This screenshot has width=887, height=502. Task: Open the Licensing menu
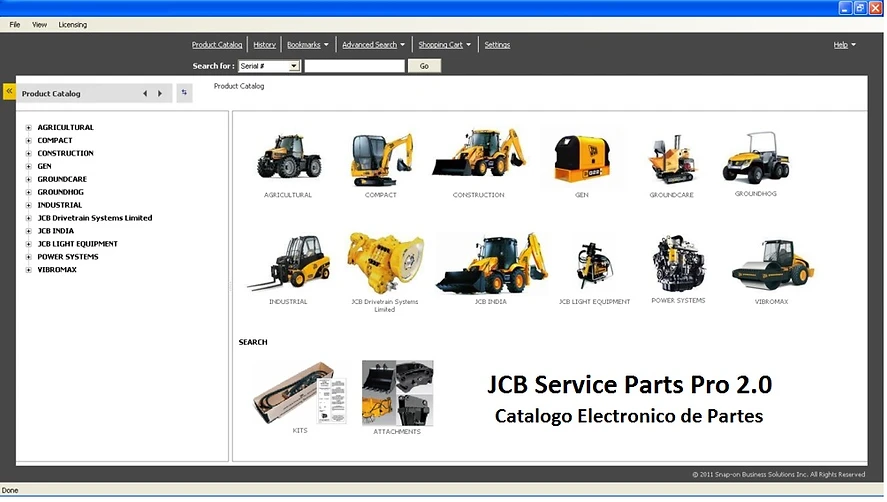[73, 25]
